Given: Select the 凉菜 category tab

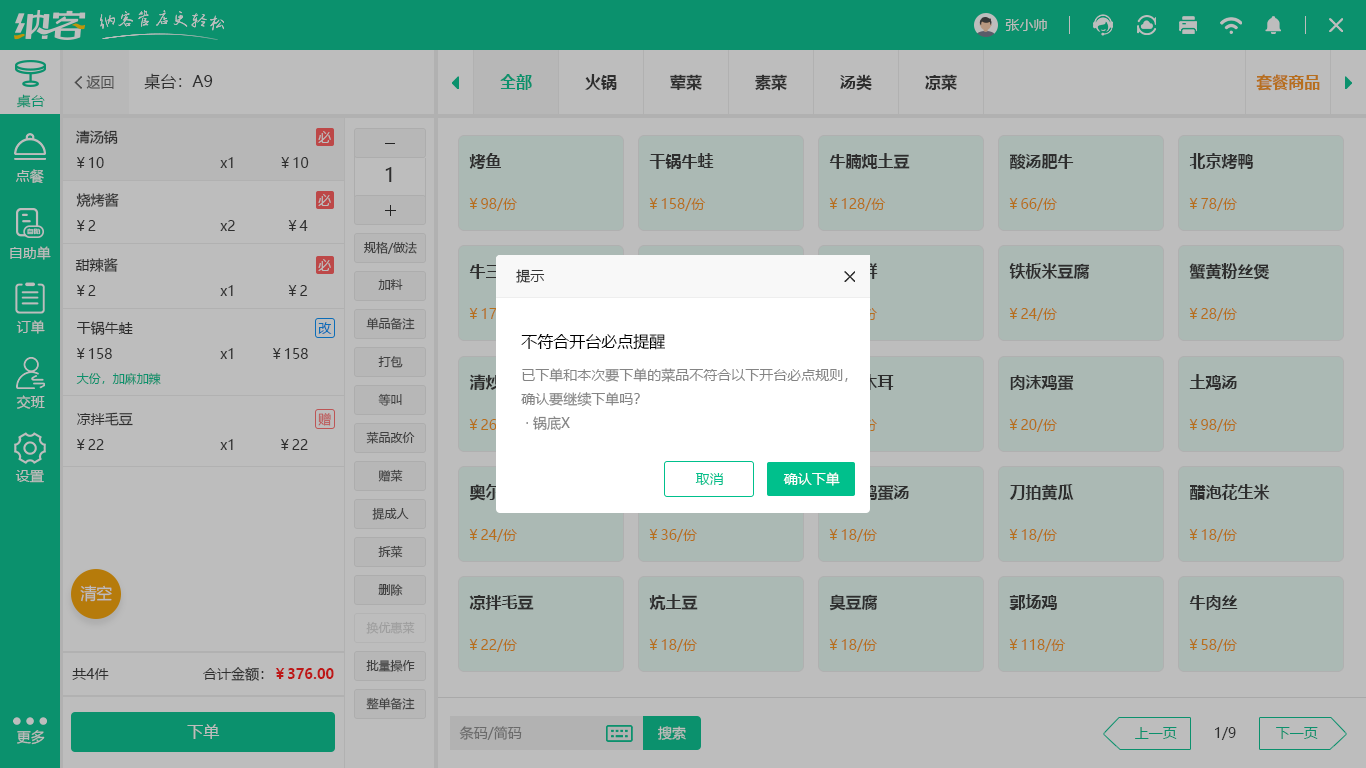Looking at the screenshot, I should coord(941,82).
